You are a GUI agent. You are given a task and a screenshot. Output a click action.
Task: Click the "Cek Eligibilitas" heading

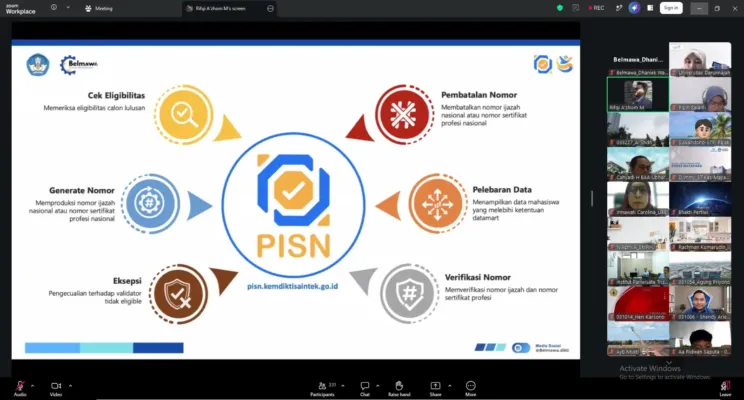[116, 95]
